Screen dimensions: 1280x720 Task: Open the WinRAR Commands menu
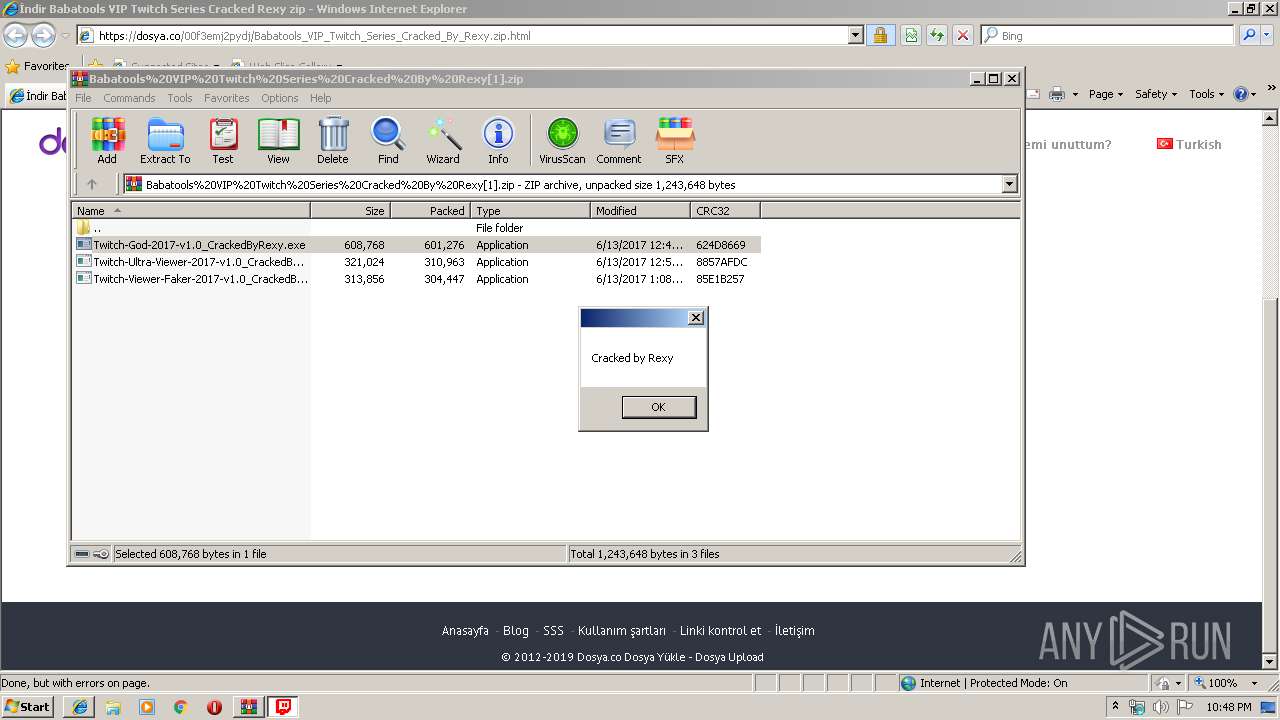pos(129,98)
